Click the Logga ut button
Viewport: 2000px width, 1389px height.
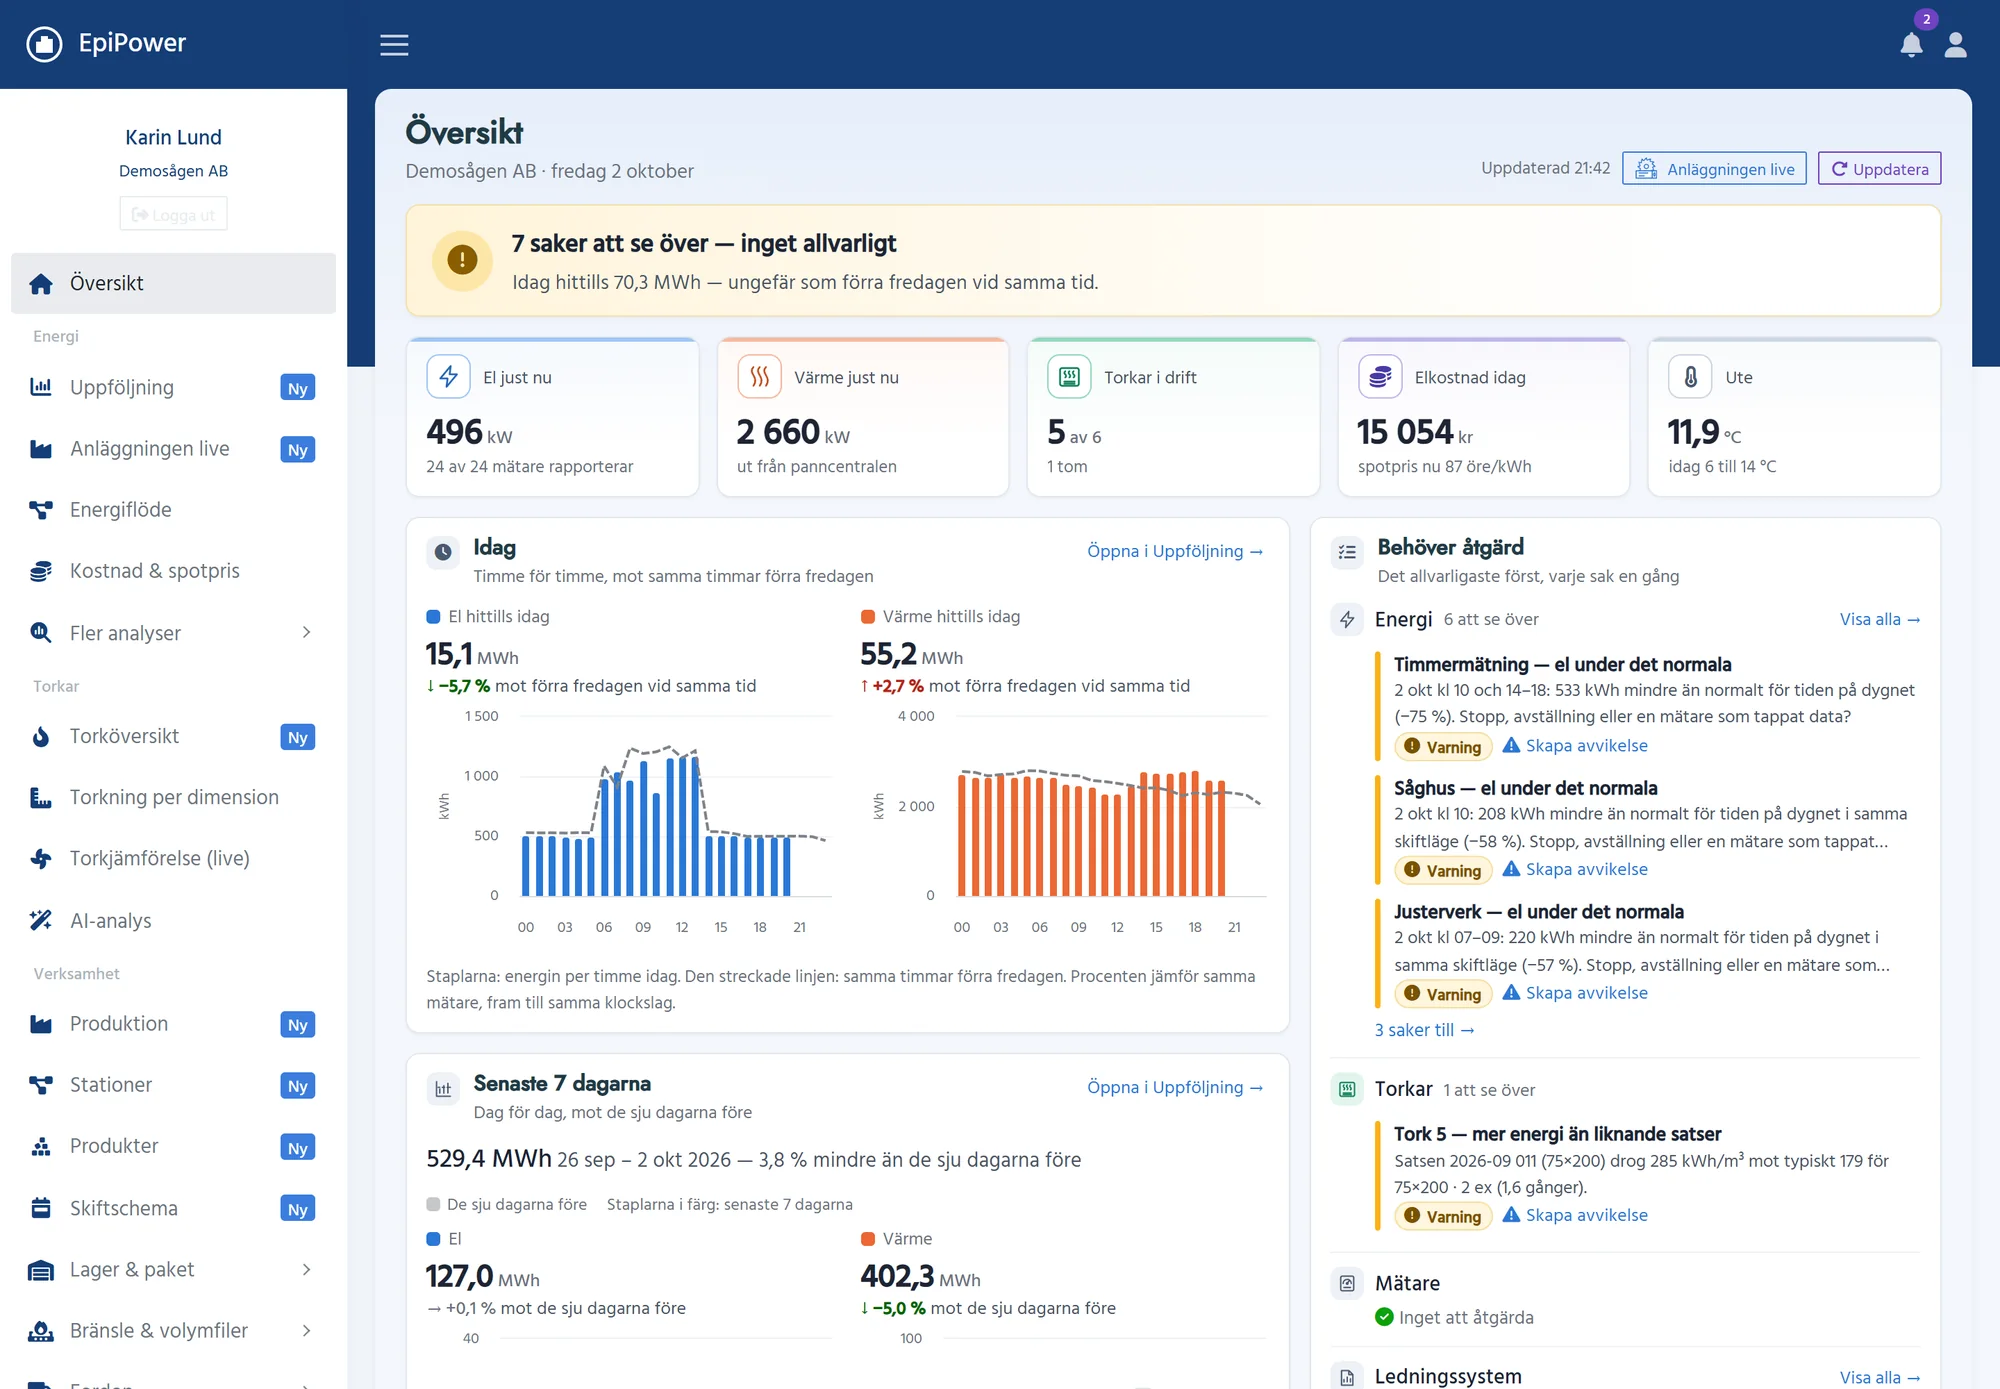[x=173, y=214]
